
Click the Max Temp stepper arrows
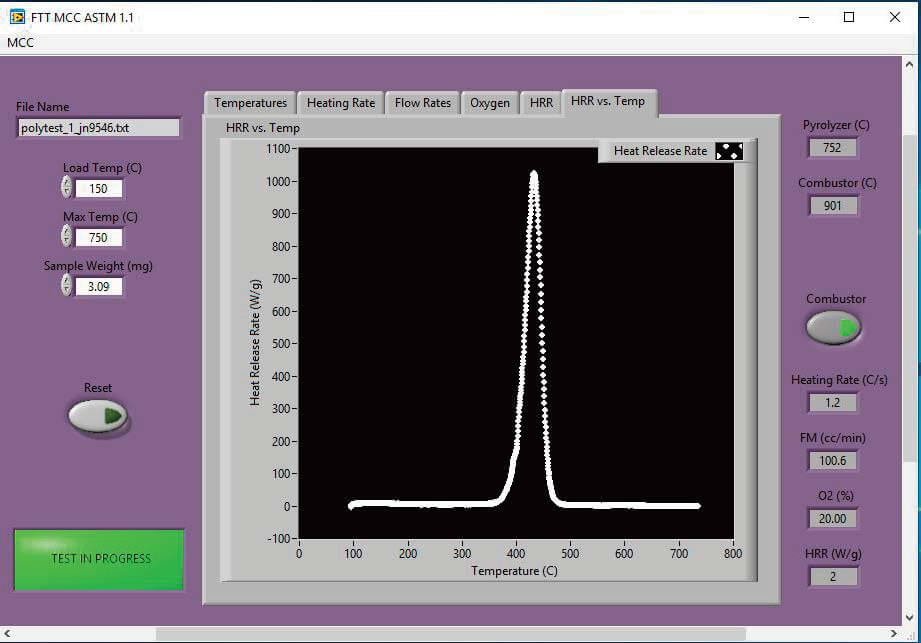tap(66, 237)
